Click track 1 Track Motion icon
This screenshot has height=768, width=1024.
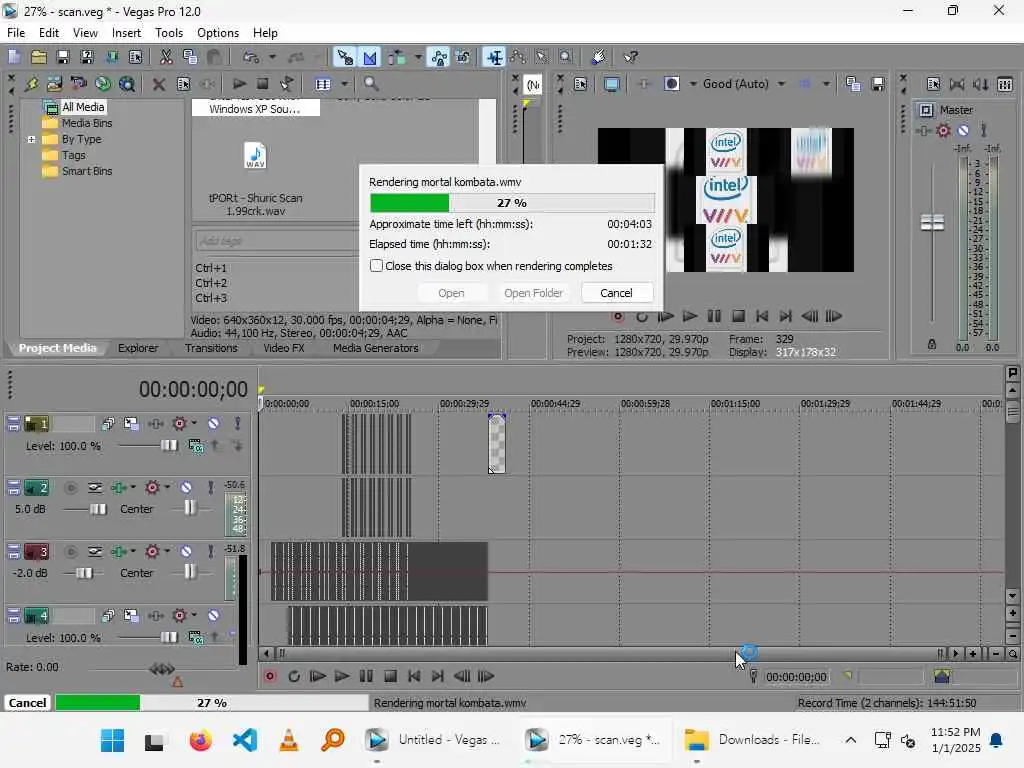131,423
